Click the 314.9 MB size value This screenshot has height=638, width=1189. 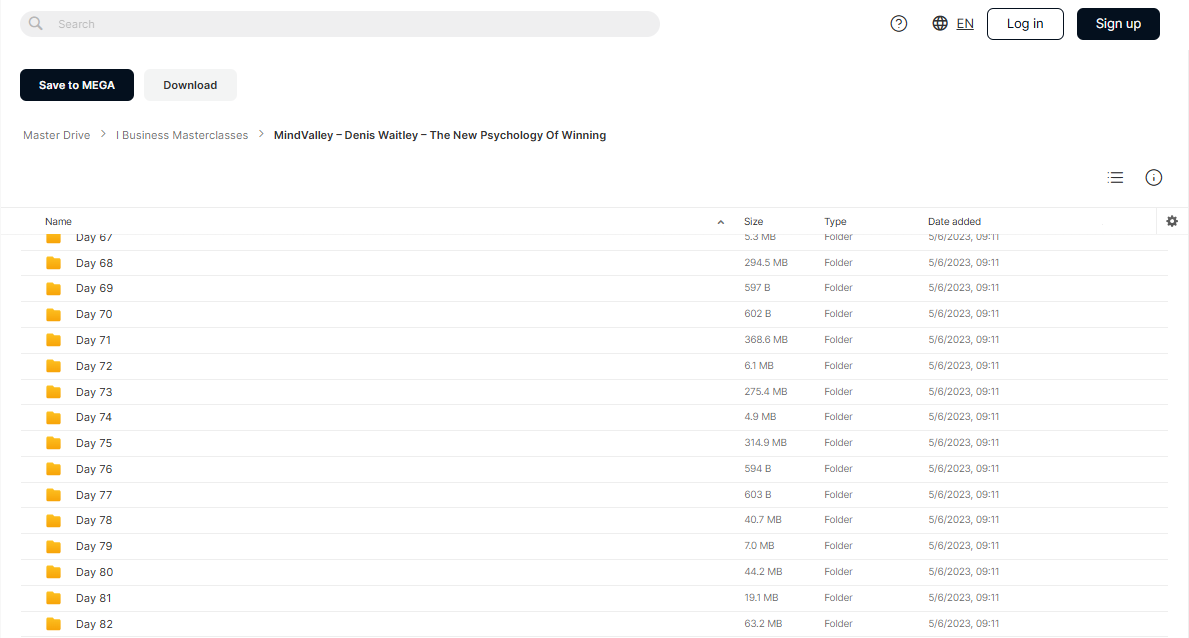point(765,442)
